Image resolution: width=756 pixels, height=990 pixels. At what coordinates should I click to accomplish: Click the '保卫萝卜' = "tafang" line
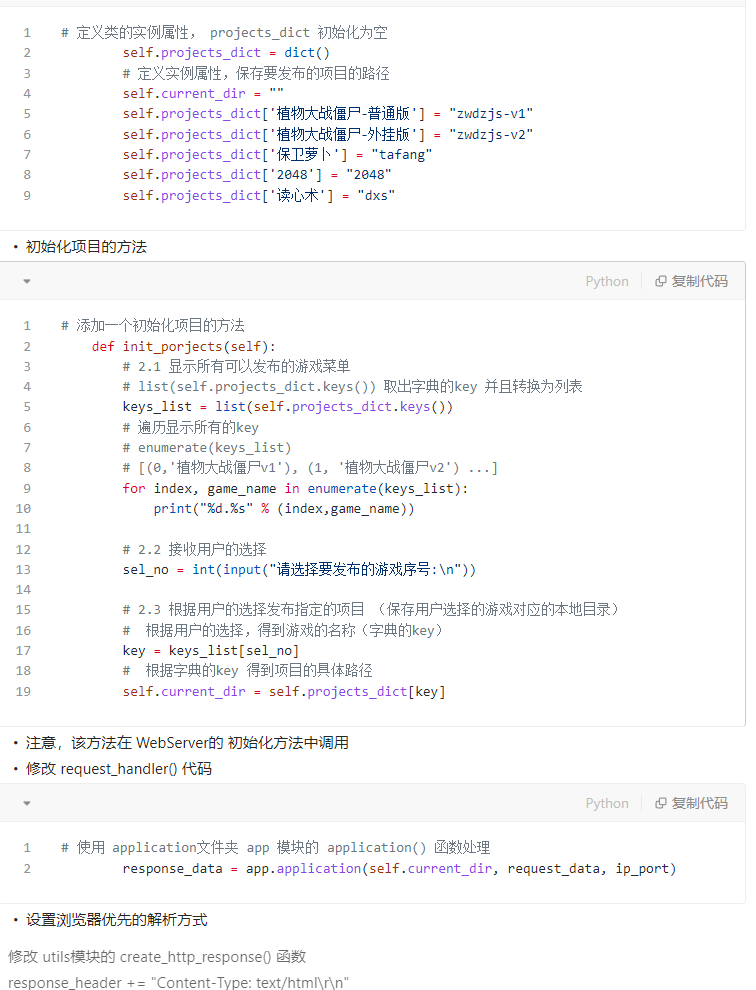click(277, 155)
